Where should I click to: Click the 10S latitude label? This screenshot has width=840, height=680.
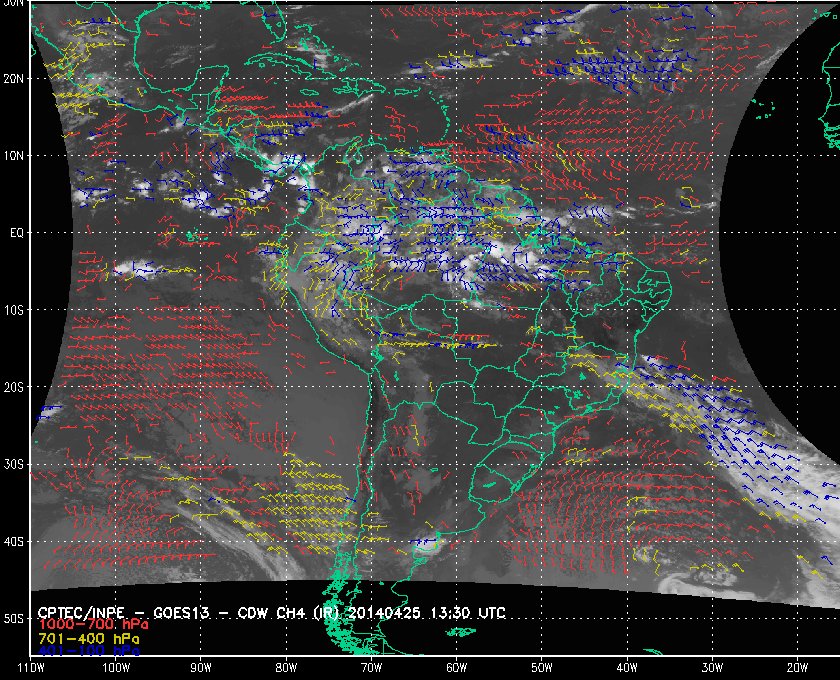[x=13, y=310]
